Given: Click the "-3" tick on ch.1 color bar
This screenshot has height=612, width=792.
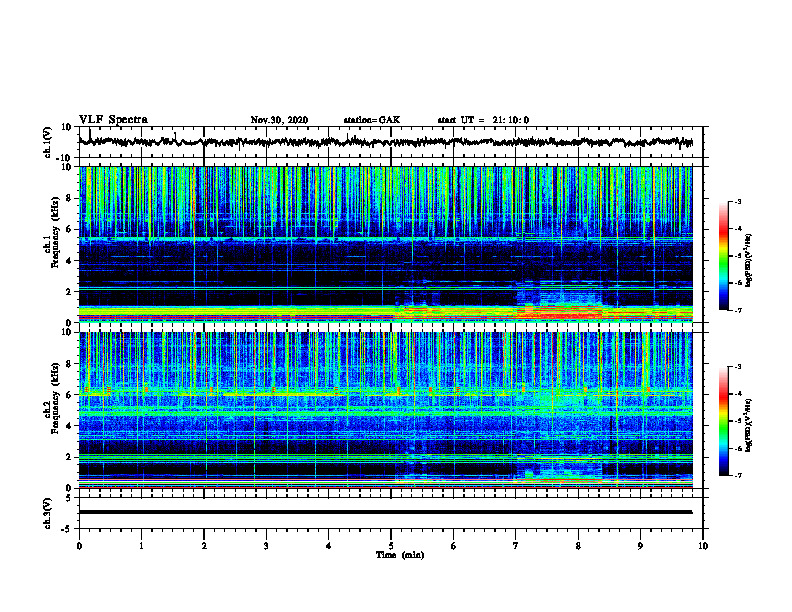Looking at the screenshot, I should click(x=737, y=202).
